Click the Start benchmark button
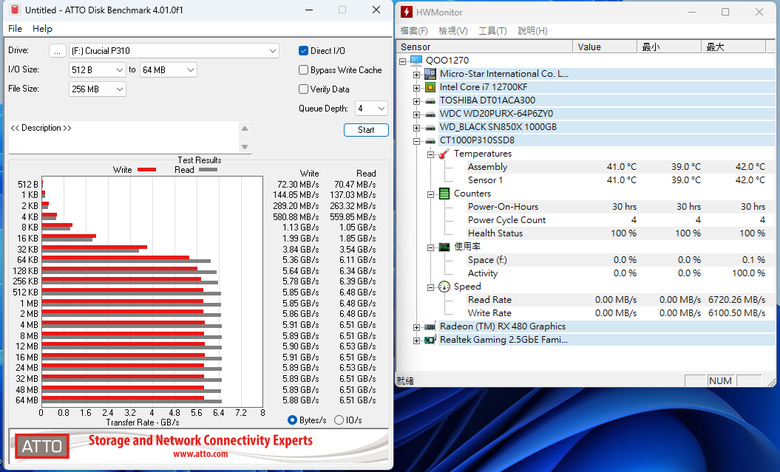780x472 pixels. click(366, 130)
